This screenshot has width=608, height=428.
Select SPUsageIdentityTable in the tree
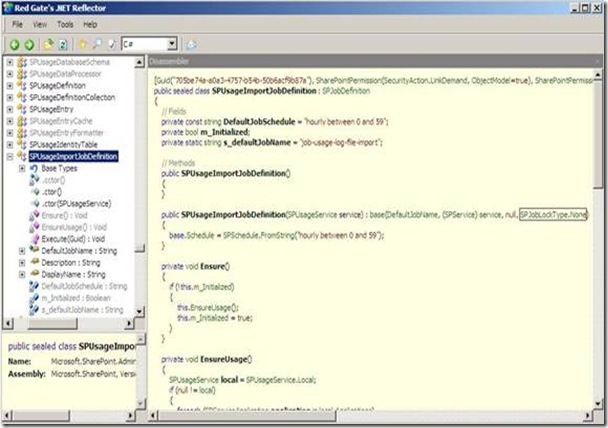pos(69,145)
